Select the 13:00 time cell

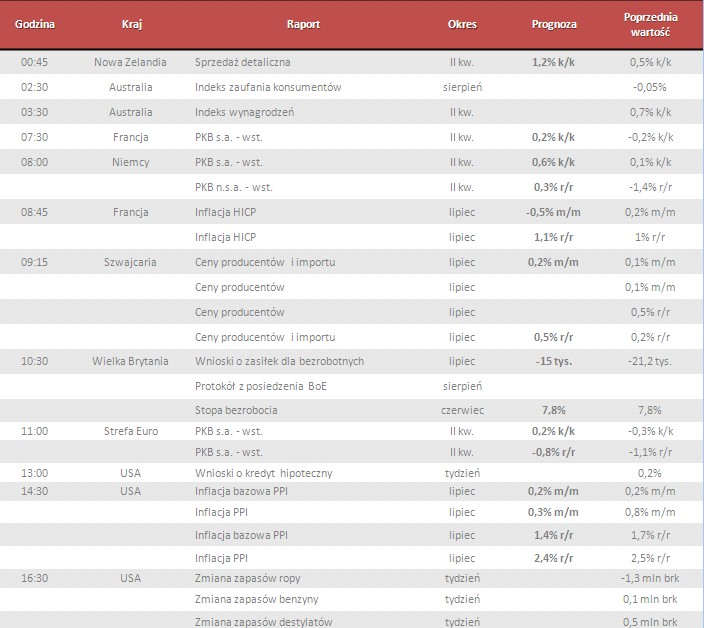(x=34, y=473)
